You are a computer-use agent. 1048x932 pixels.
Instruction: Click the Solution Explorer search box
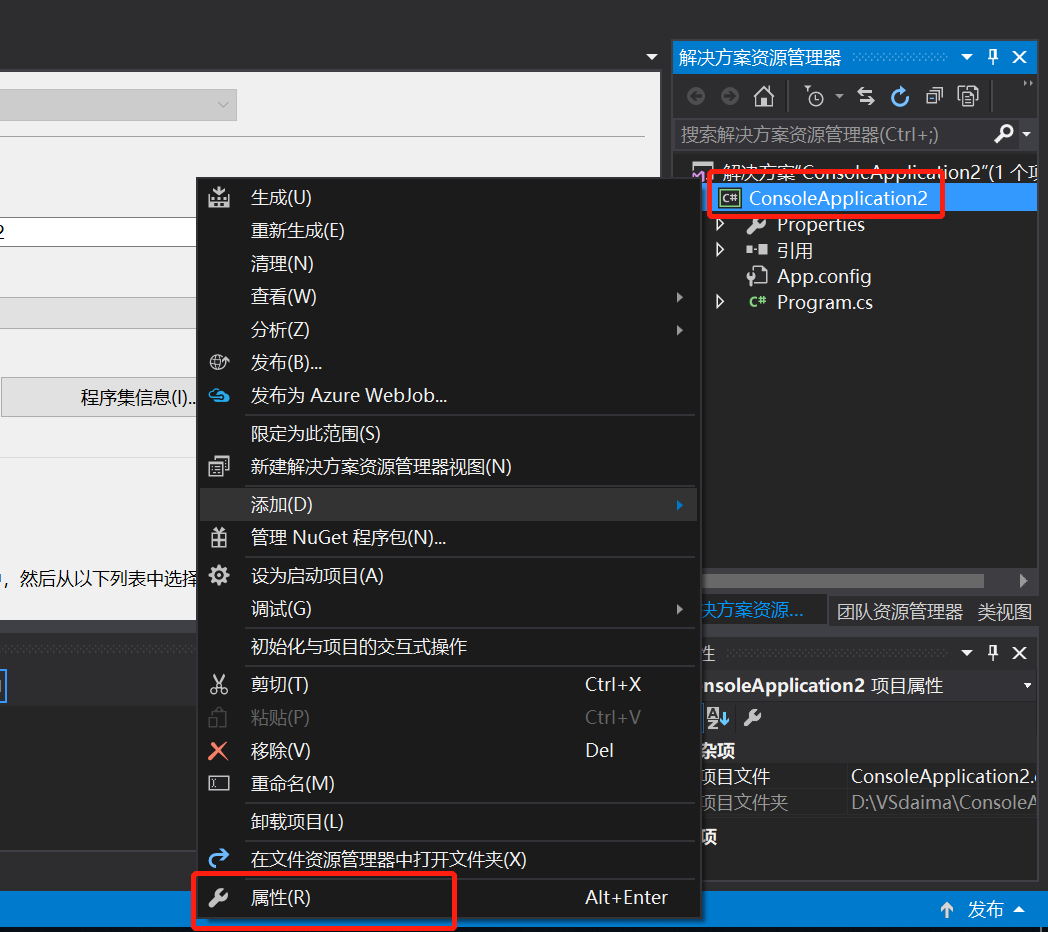(x=834, y=134)
